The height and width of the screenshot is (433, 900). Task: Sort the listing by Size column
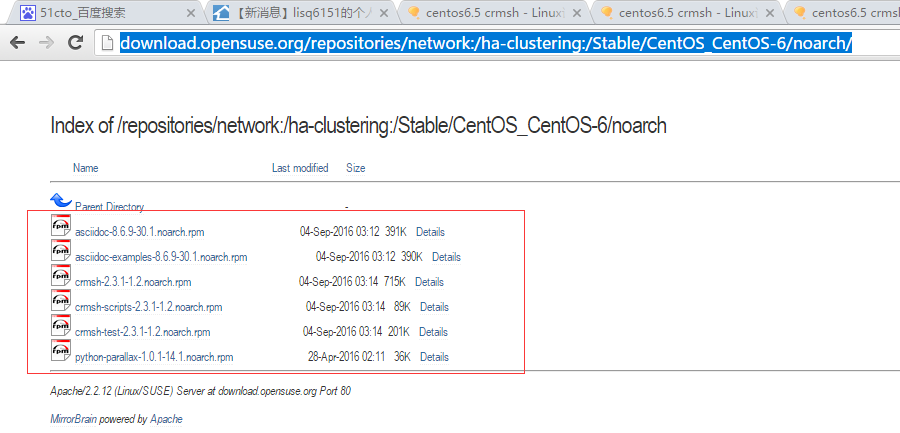(356, 168)
